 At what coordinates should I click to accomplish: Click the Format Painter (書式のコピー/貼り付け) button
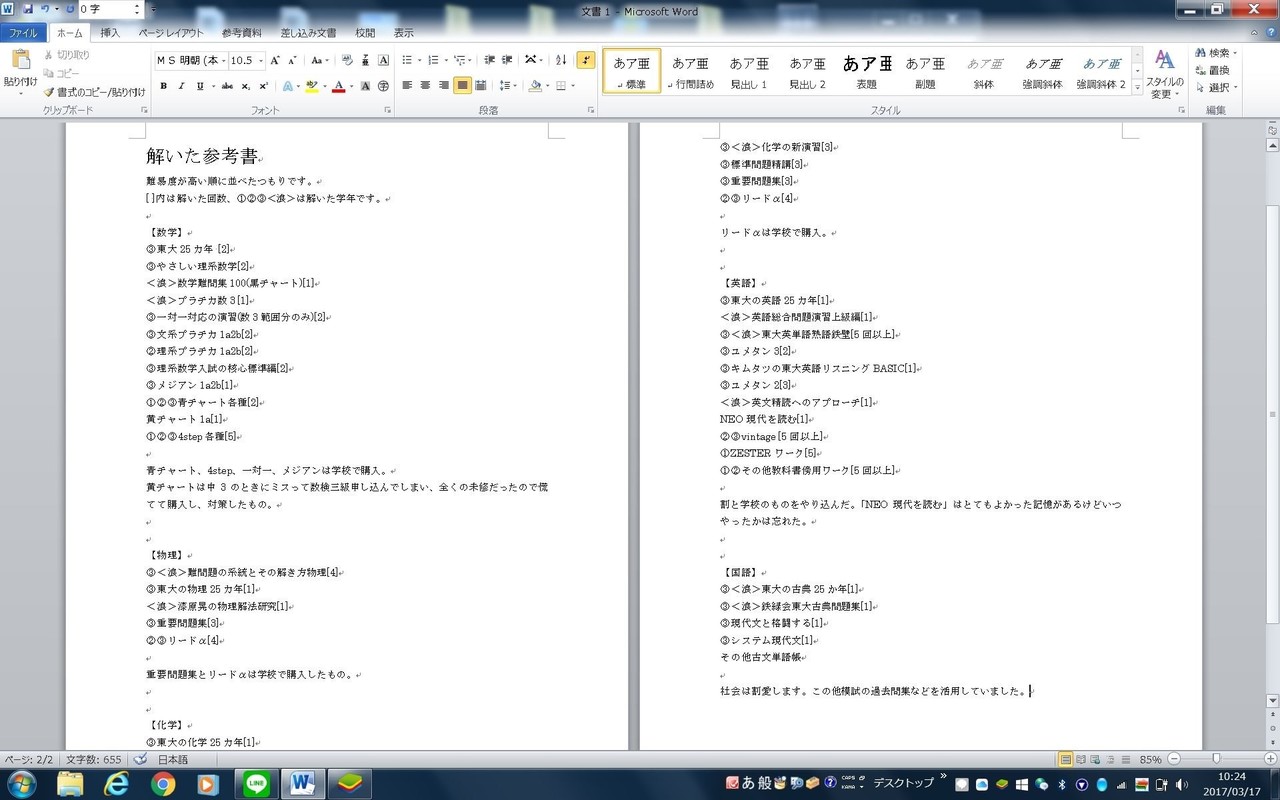(x=94, y=91)
